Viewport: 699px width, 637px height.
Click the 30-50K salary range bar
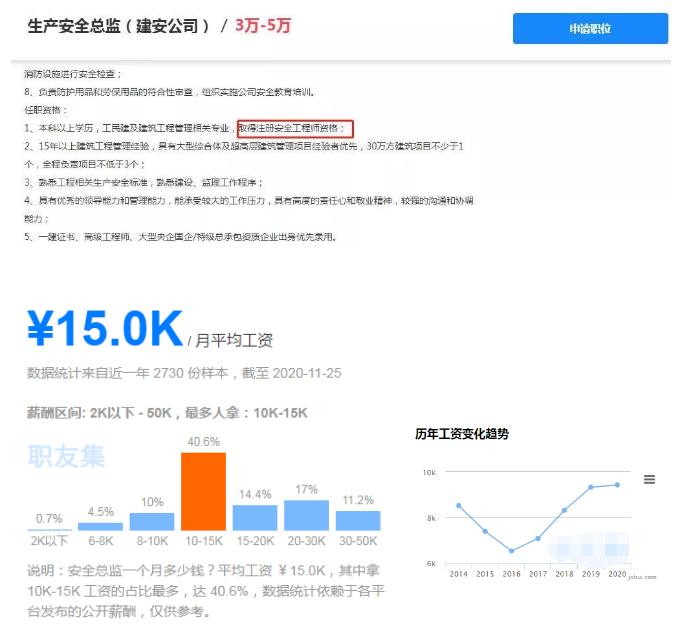(x=358, y=520)
